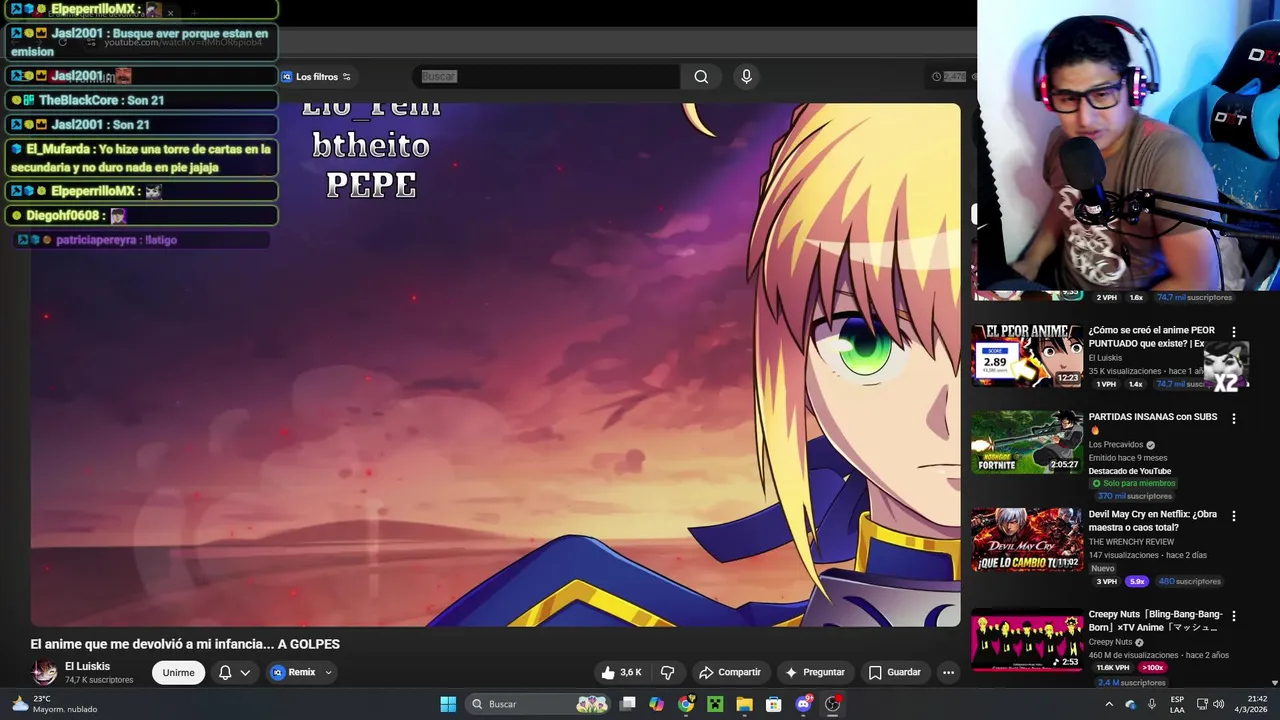
Task: Open the Los Precavidos channel link
Action: click(1115, 445)
